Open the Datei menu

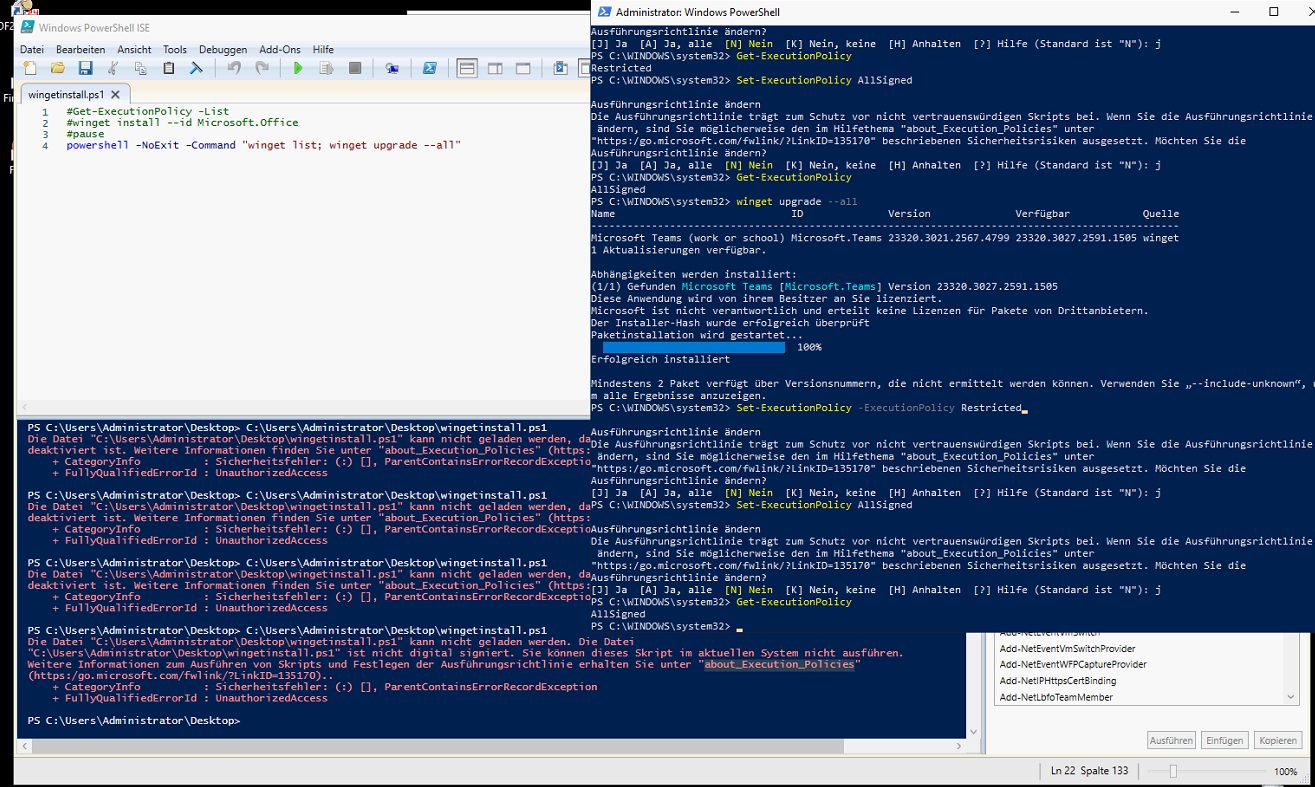tap(32, 49)
